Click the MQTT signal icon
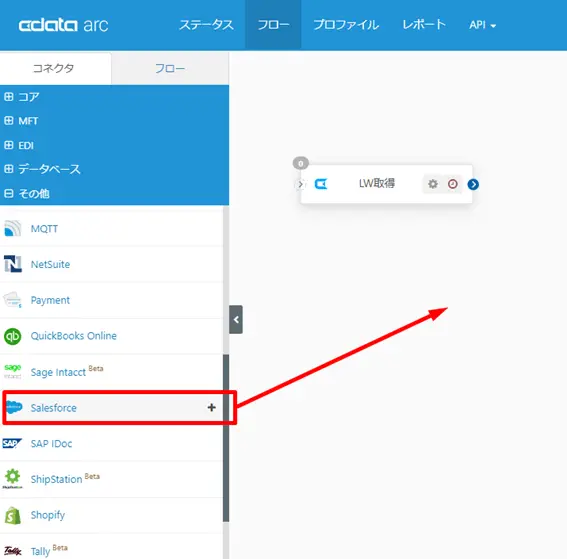The height and width of the screenshot is (559, 567). point(13,228)
